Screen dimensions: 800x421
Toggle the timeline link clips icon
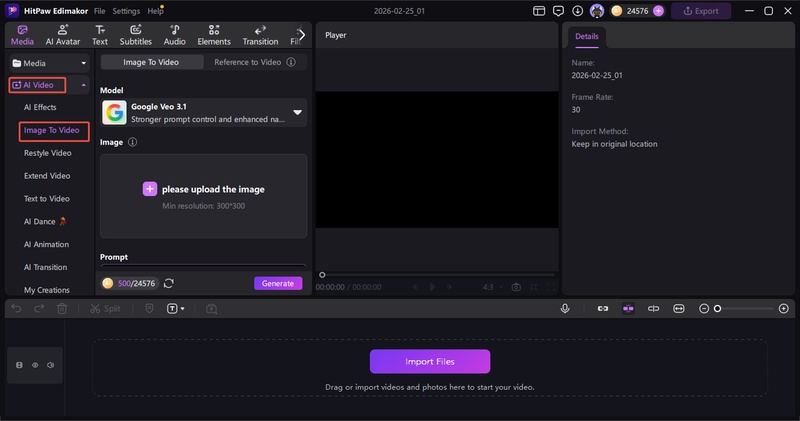pos(603,309)
